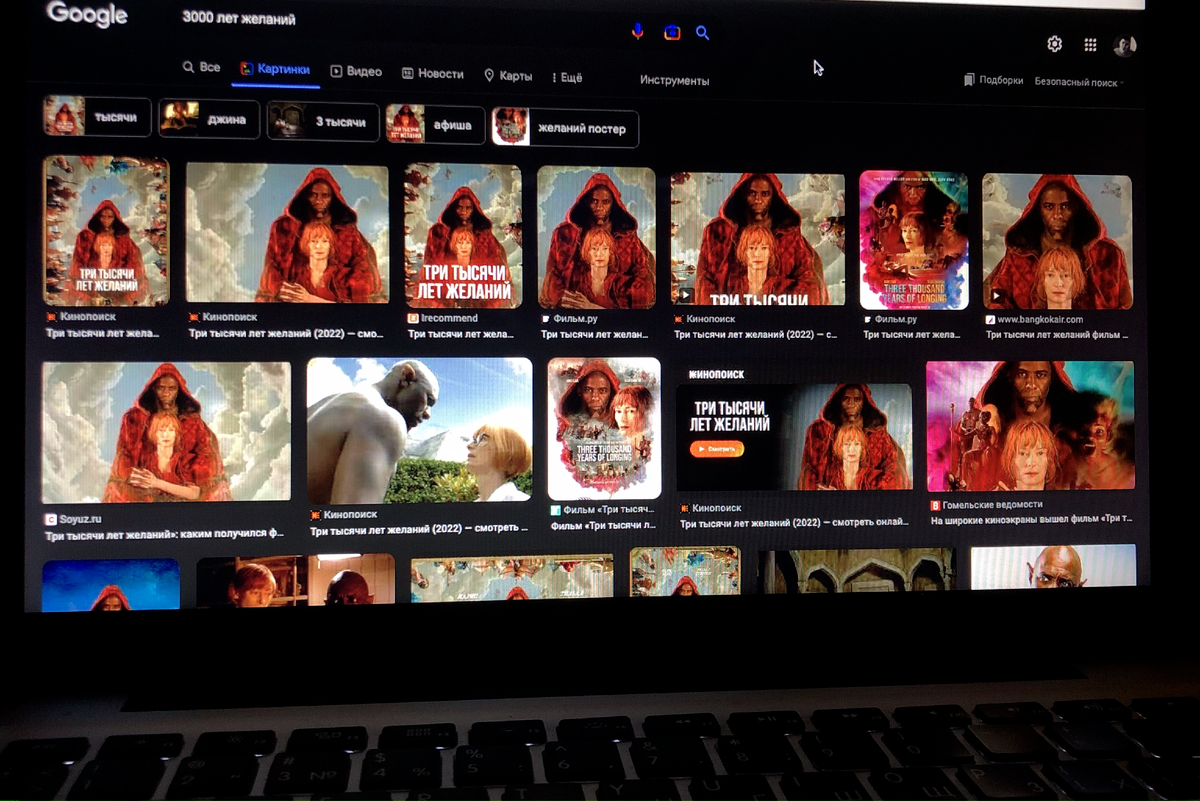Screen dimensions: 1200x801
Task: Click the Google logo
Action: [87, 14]
